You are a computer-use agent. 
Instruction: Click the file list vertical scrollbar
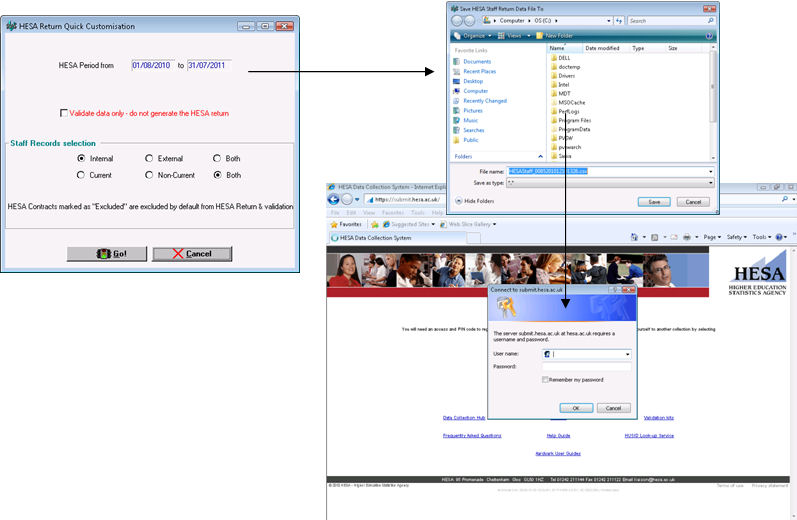(x=713, y=102)
